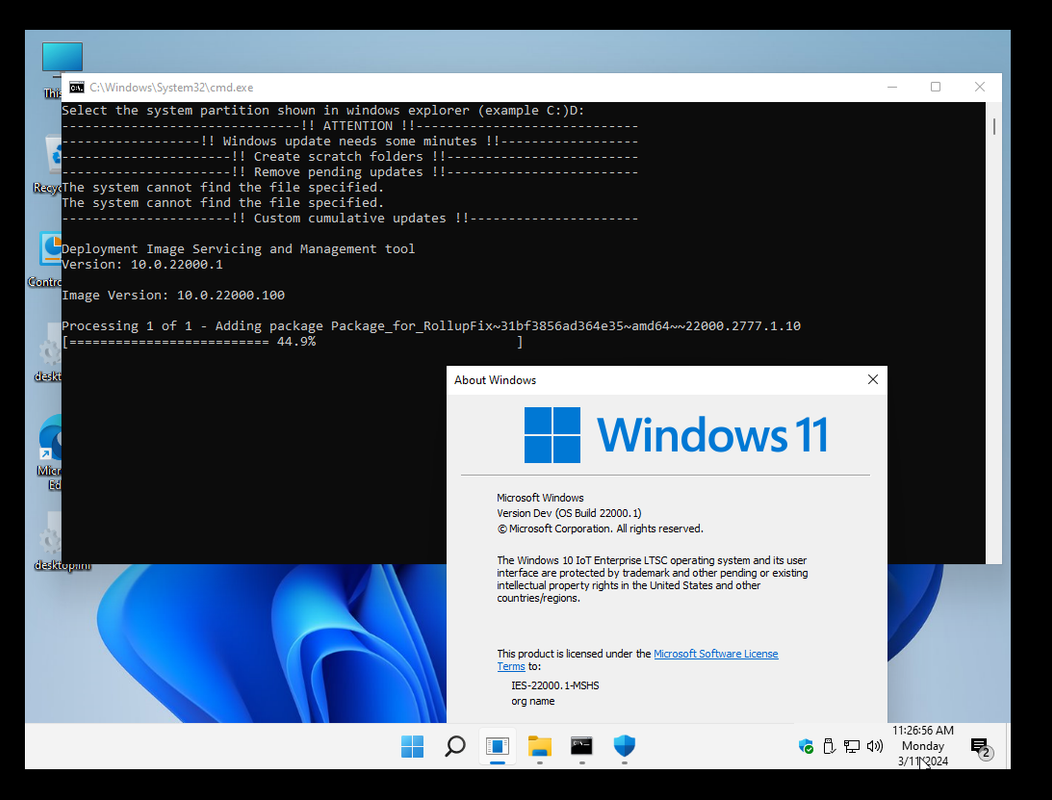The width and height of the screenshot is (1052, 800).
Task: Open Windows Security tray icon
Action: point(806,746)
